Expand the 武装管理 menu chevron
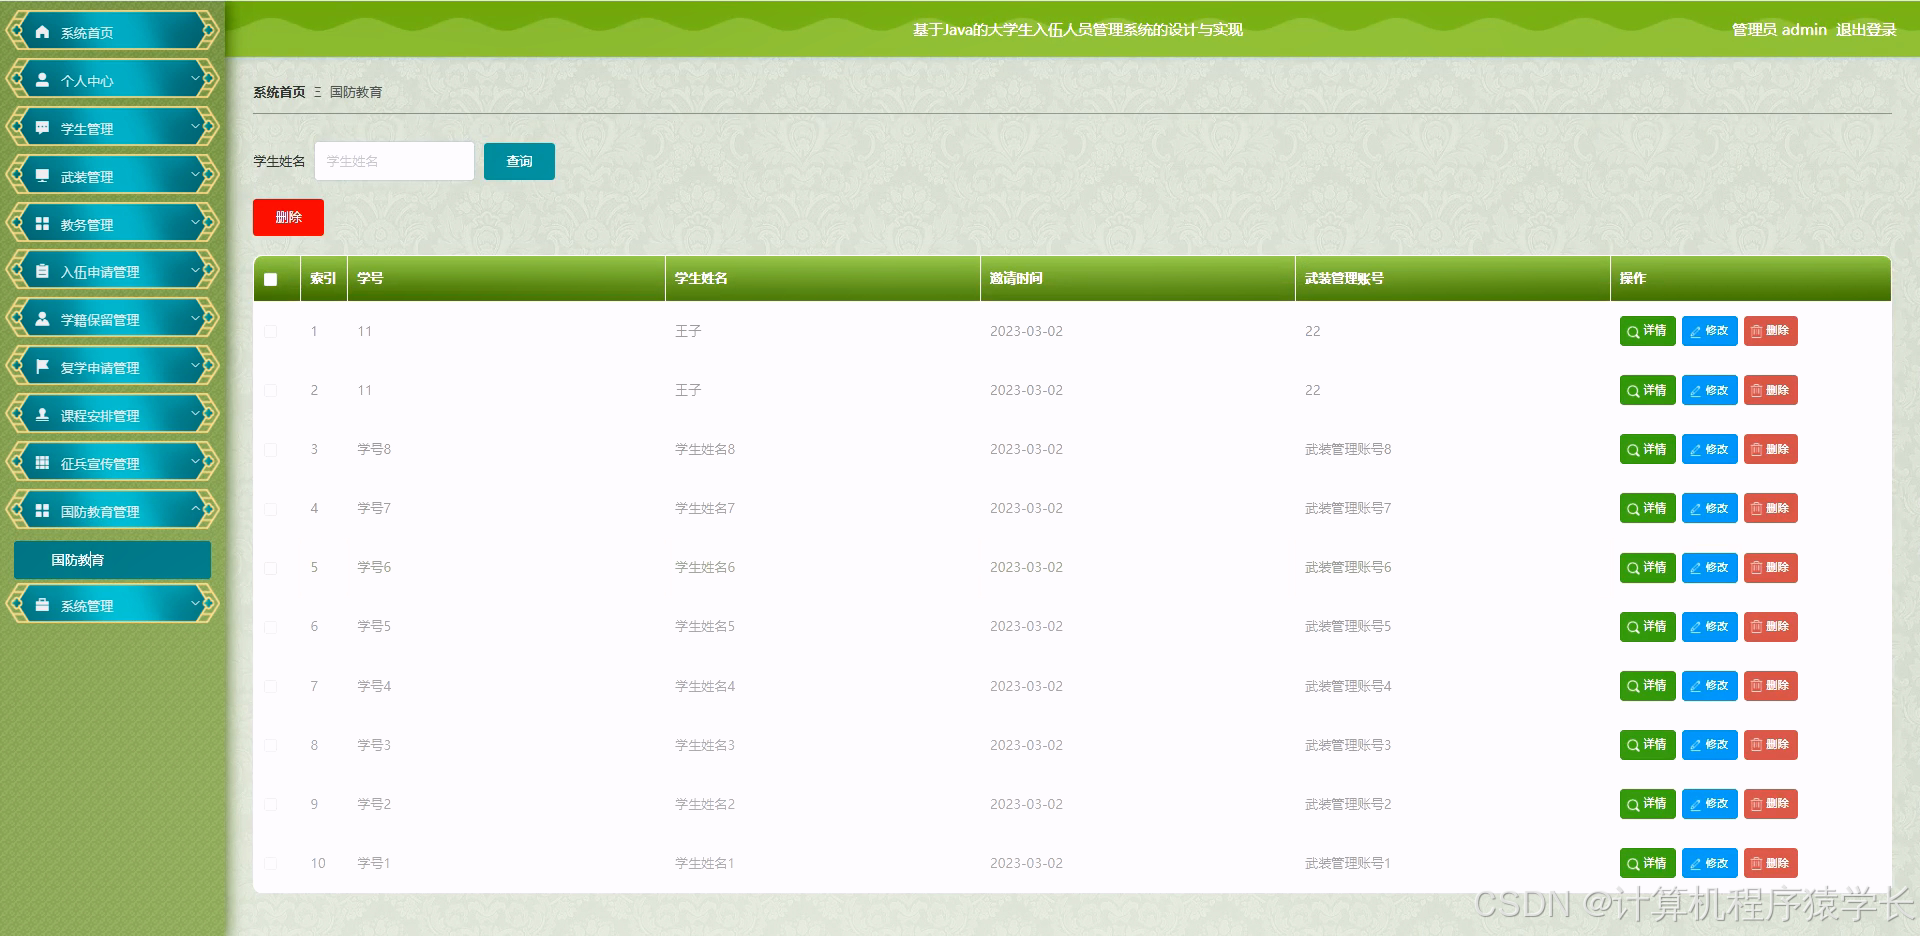 (x=196, y=175)
